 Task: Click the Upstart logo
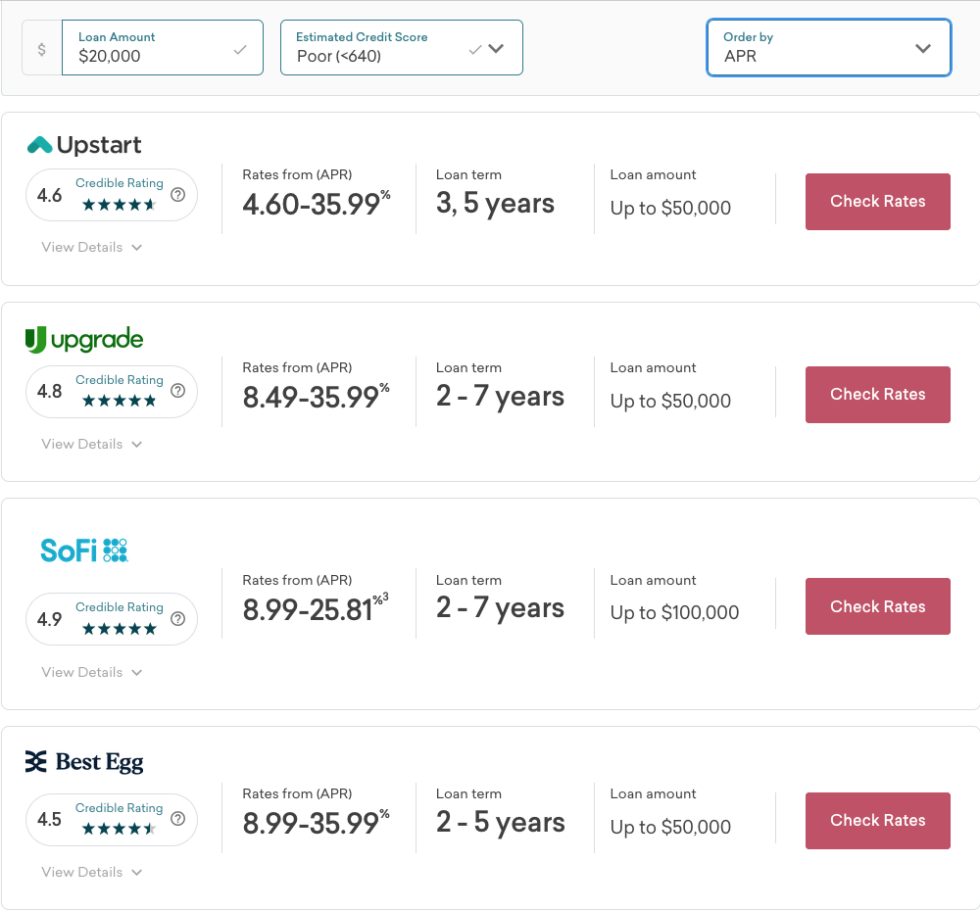[x=84, y=144]
